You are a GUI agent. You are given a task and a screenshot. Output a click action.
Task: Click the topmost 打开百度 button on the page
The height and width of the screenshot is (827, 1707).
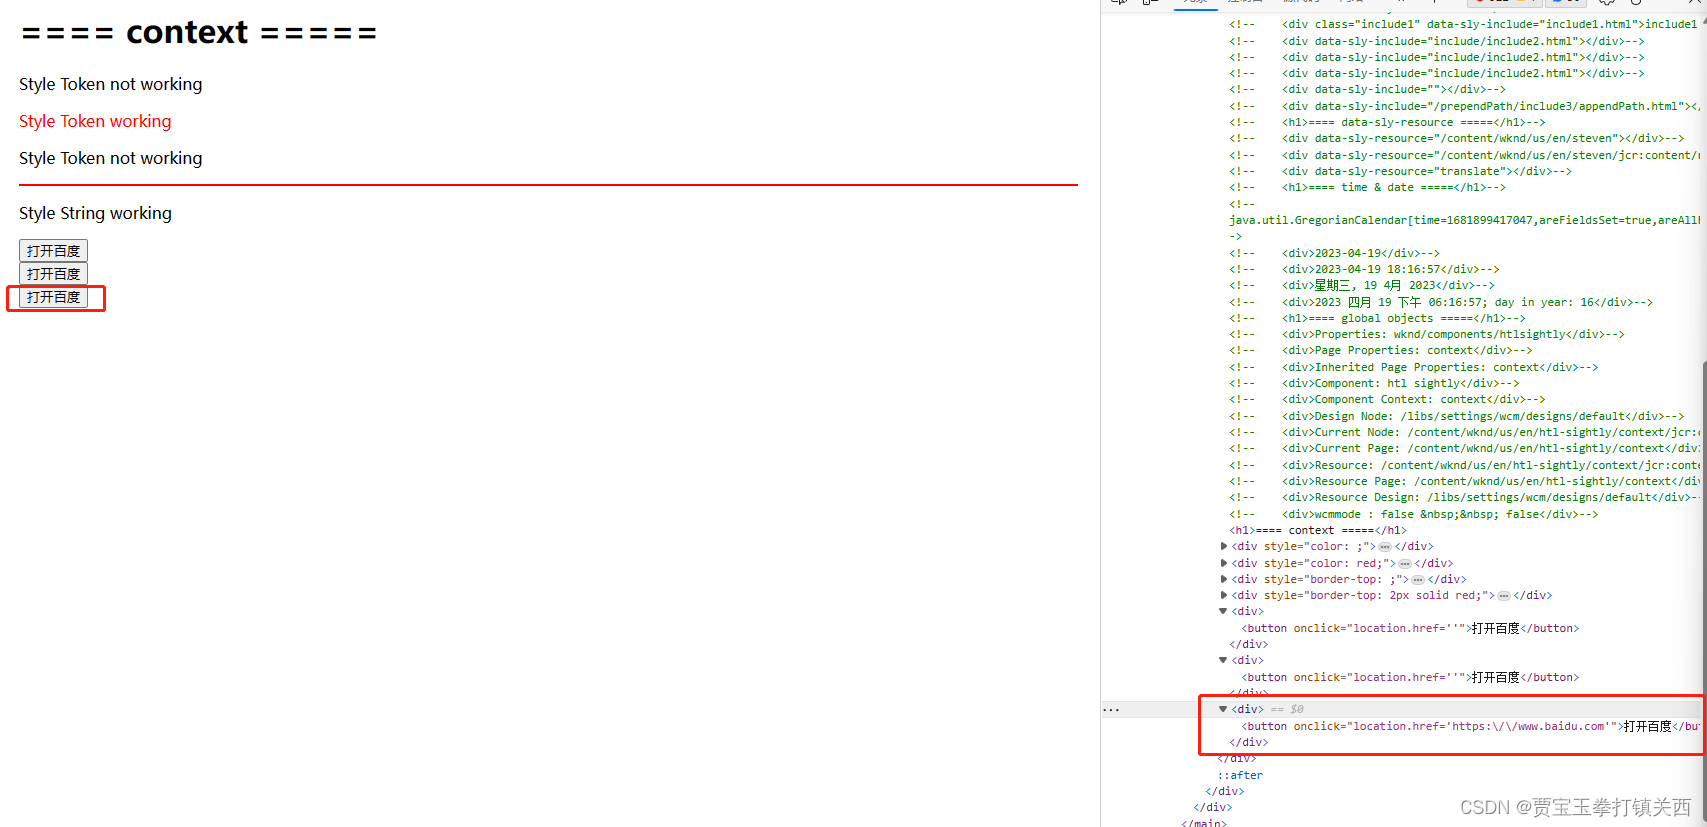(x=53, y=251)
